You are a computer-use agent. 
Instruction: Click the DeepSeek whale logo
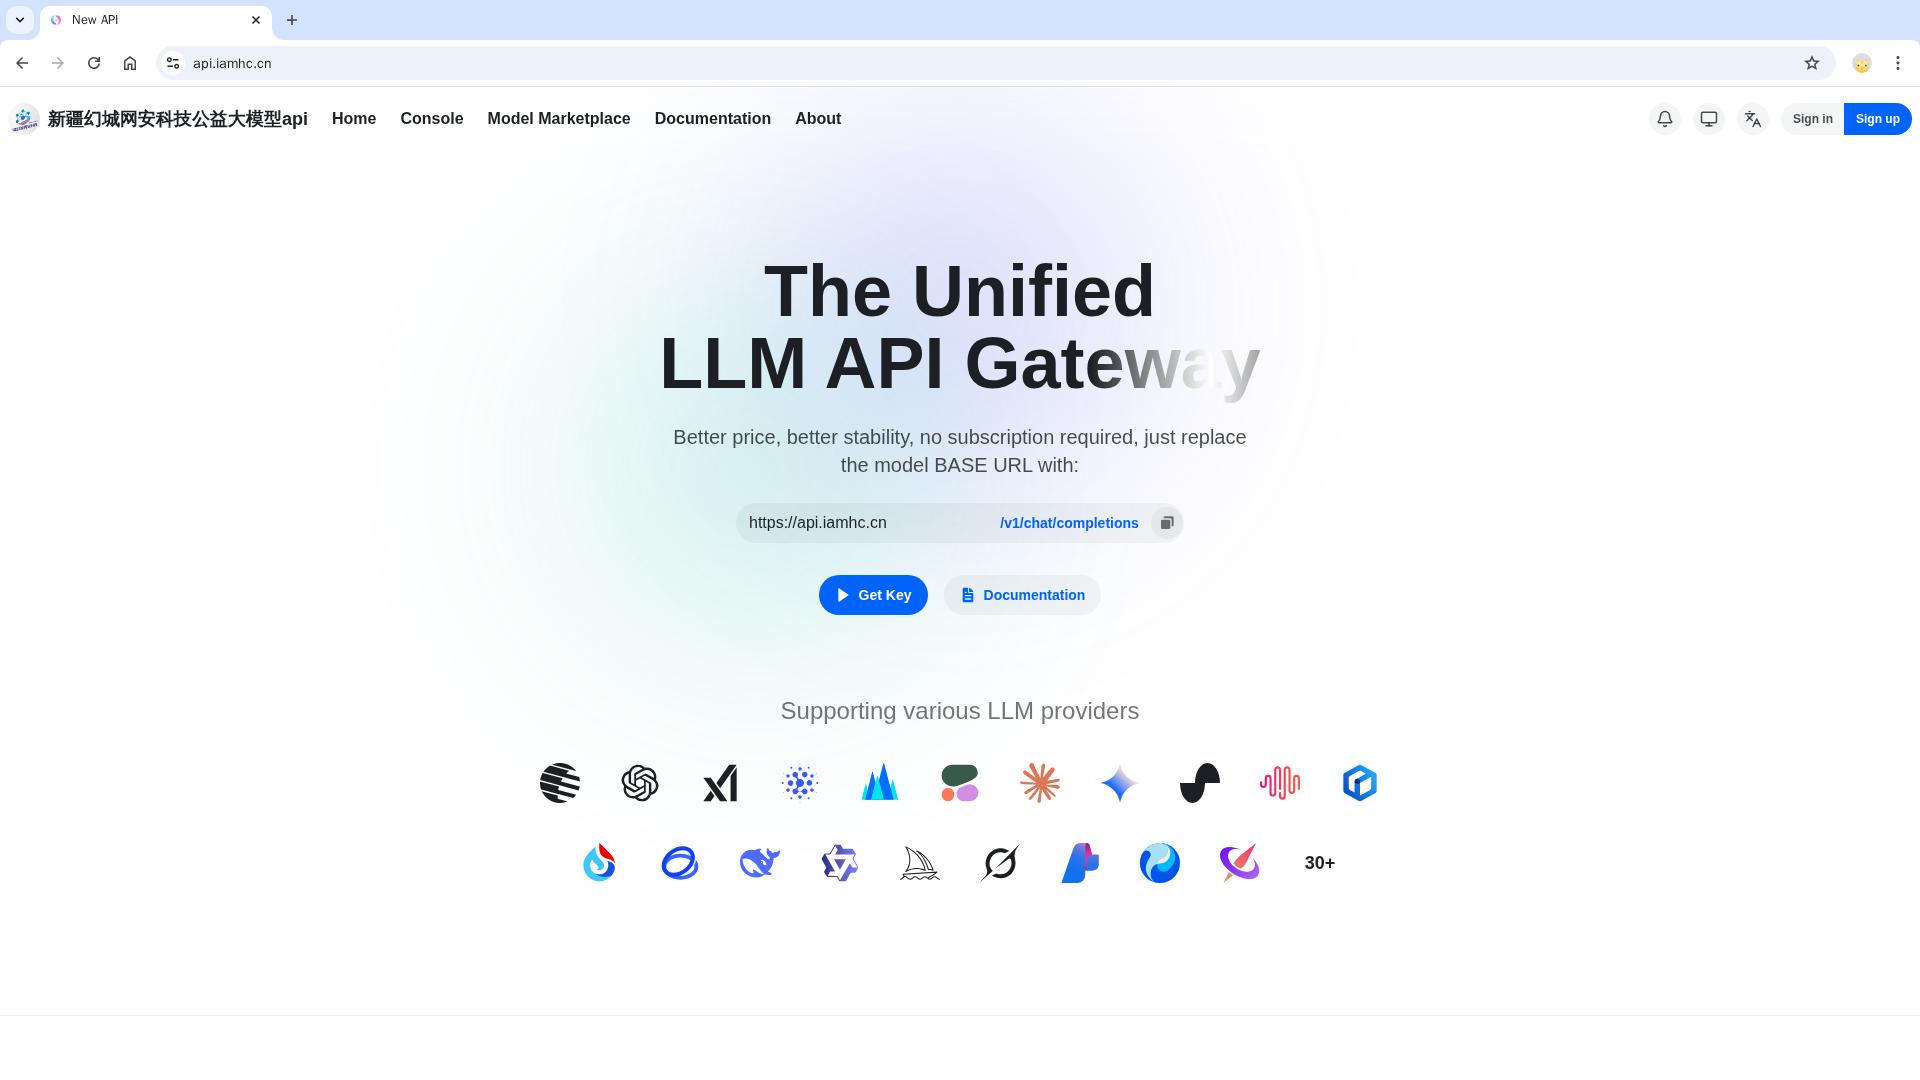pyautogui.click(x=760, y=863)
